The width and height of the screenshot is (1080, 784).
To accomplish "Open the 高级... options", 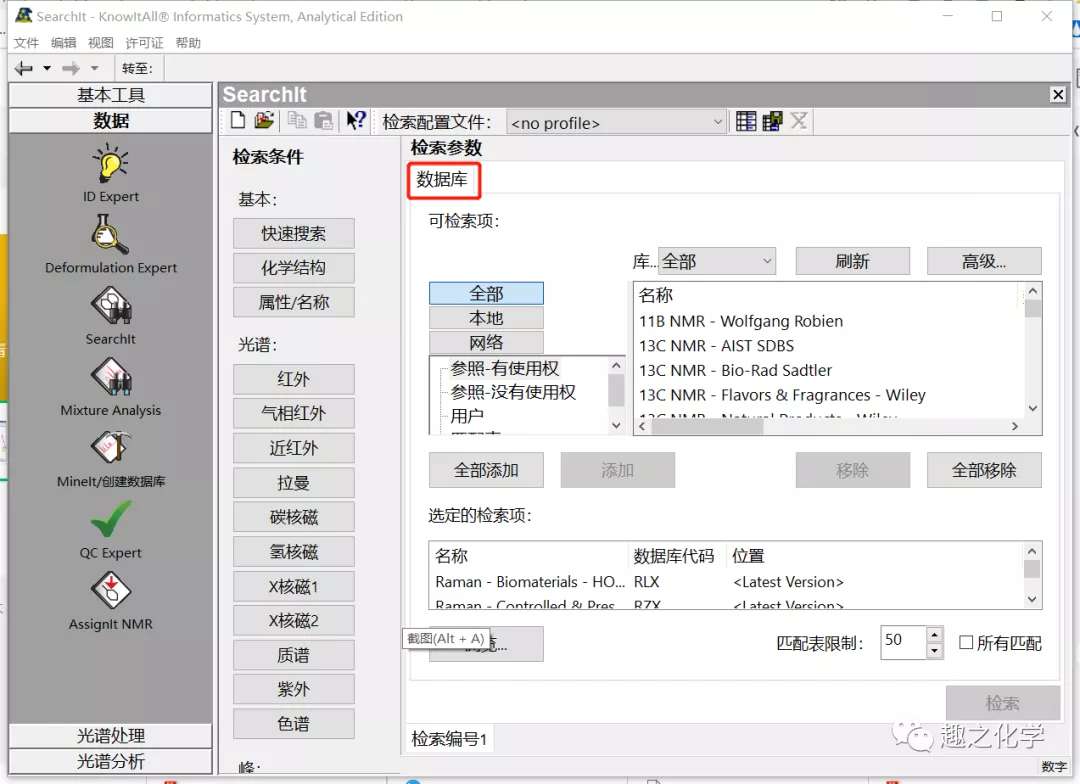I will pyautogui.click(x=984, y=261).
